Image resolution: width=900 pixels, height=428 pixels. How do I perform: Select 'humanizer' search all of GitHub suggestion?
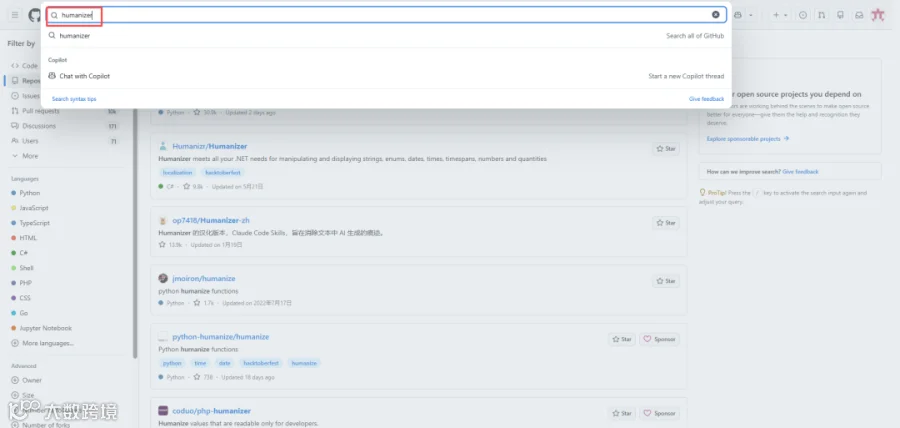pyautogui.click(x=386, y=36)
